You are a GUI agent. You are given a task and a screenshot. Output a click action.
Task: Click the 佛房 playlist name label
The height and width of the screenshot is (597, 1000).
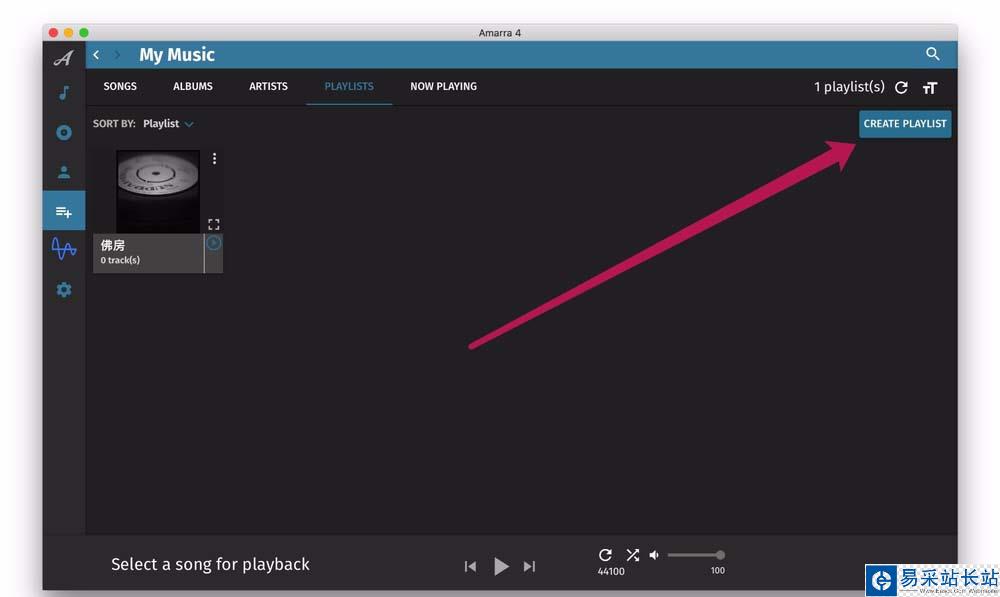pos(112,245)
